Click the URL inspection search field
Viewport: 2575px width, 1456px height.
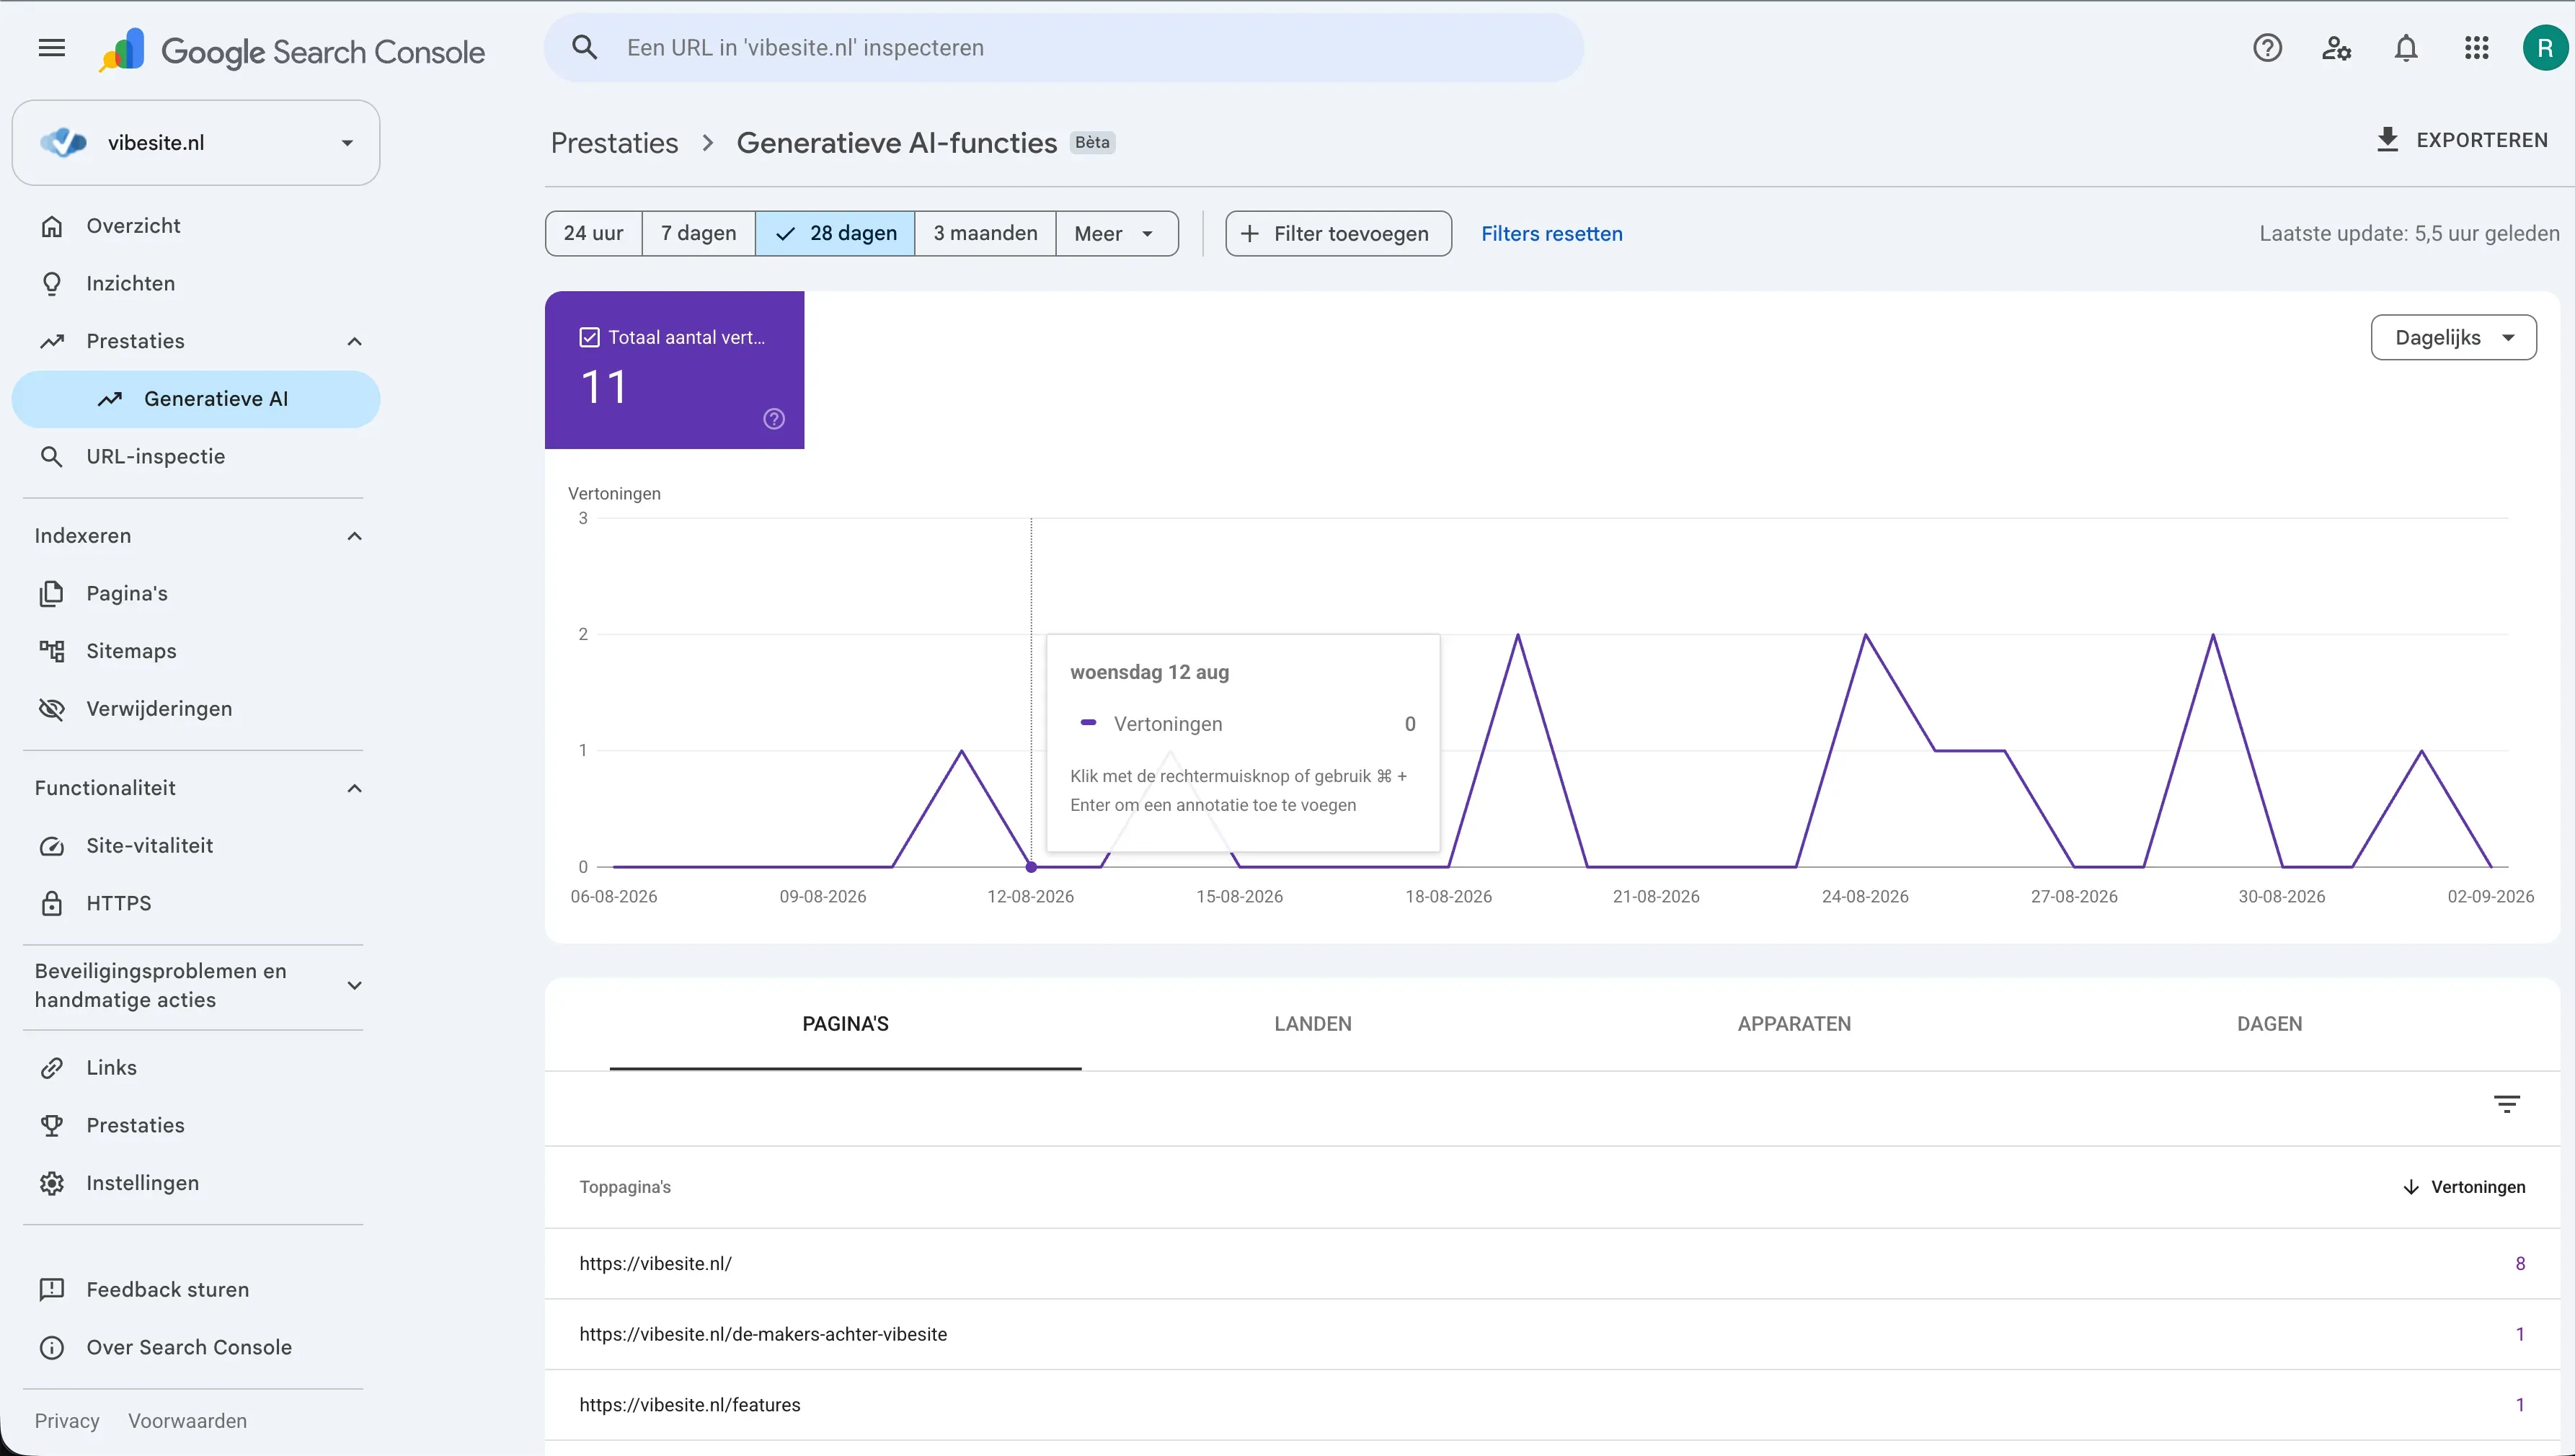[x=1063, y=48]
